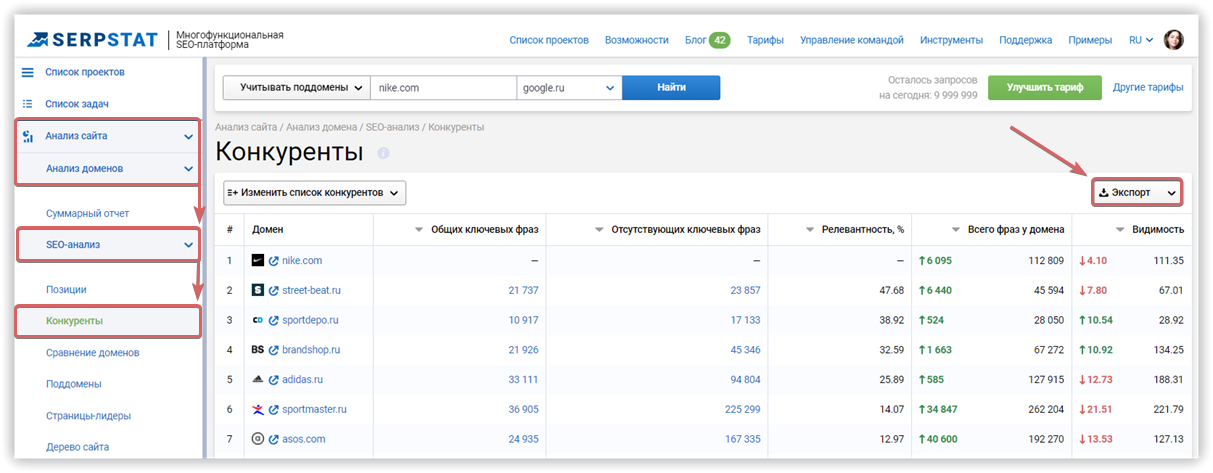Click Список задач in sidebar
Viewport: 1213px width, 473px height.
(77, 103)
